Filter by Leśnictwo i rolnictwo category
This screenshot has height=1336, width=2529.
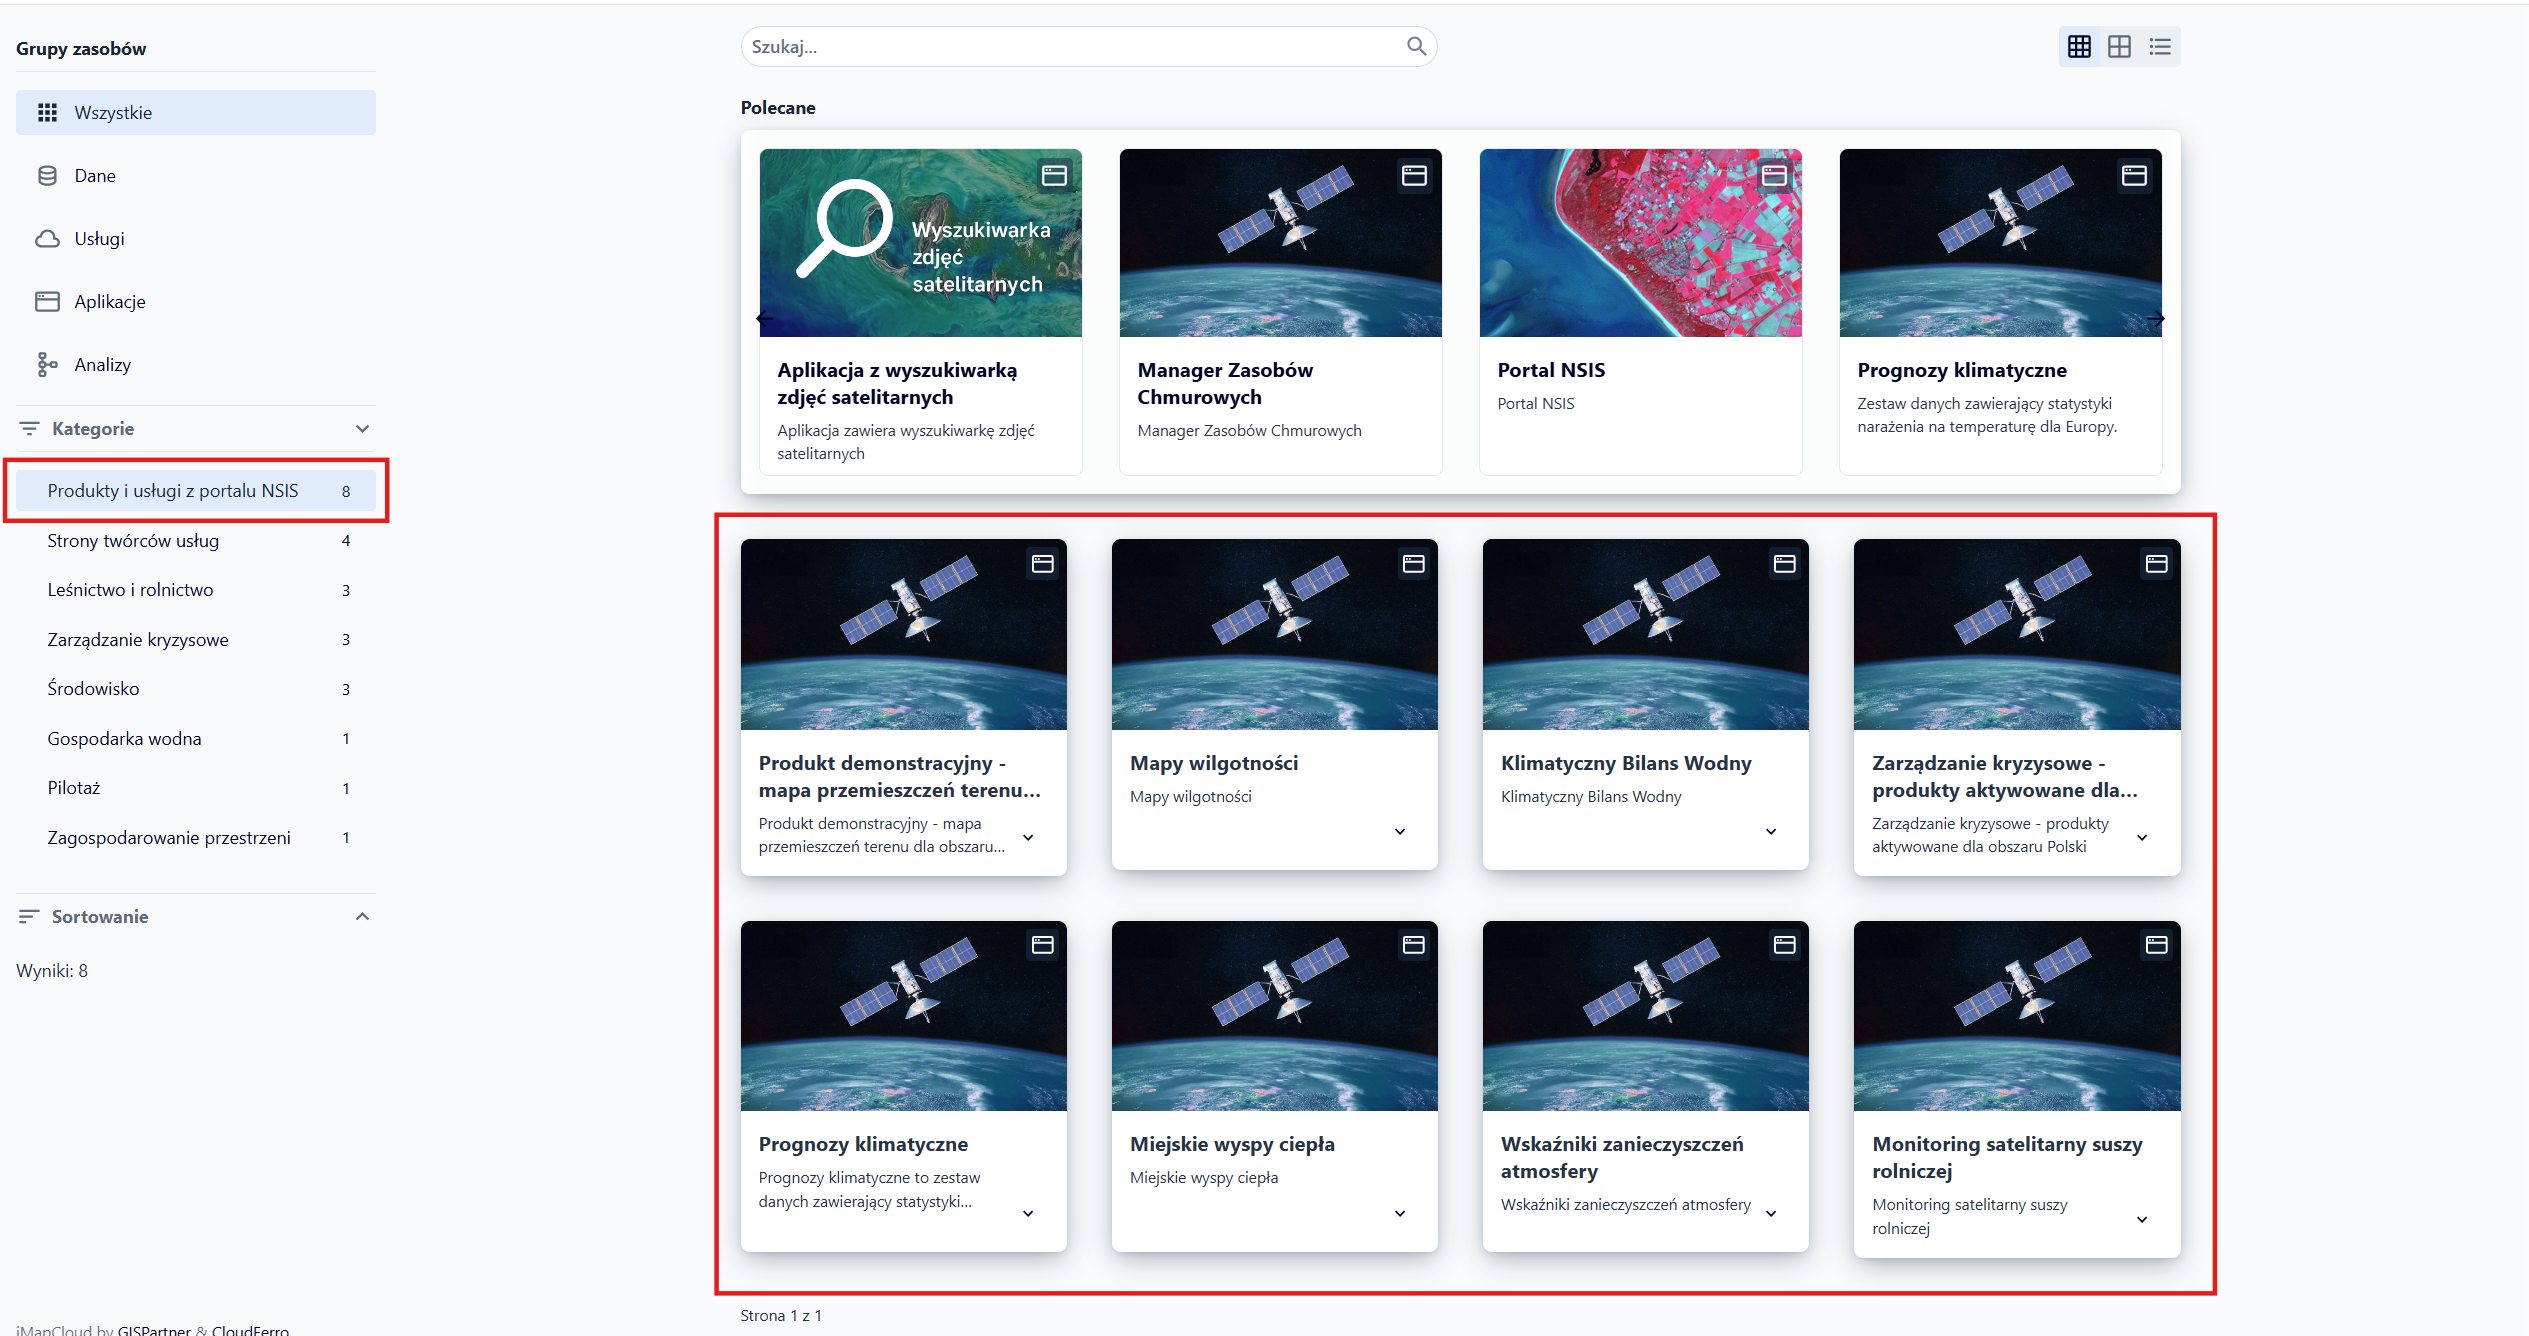(x=130, y=590)
